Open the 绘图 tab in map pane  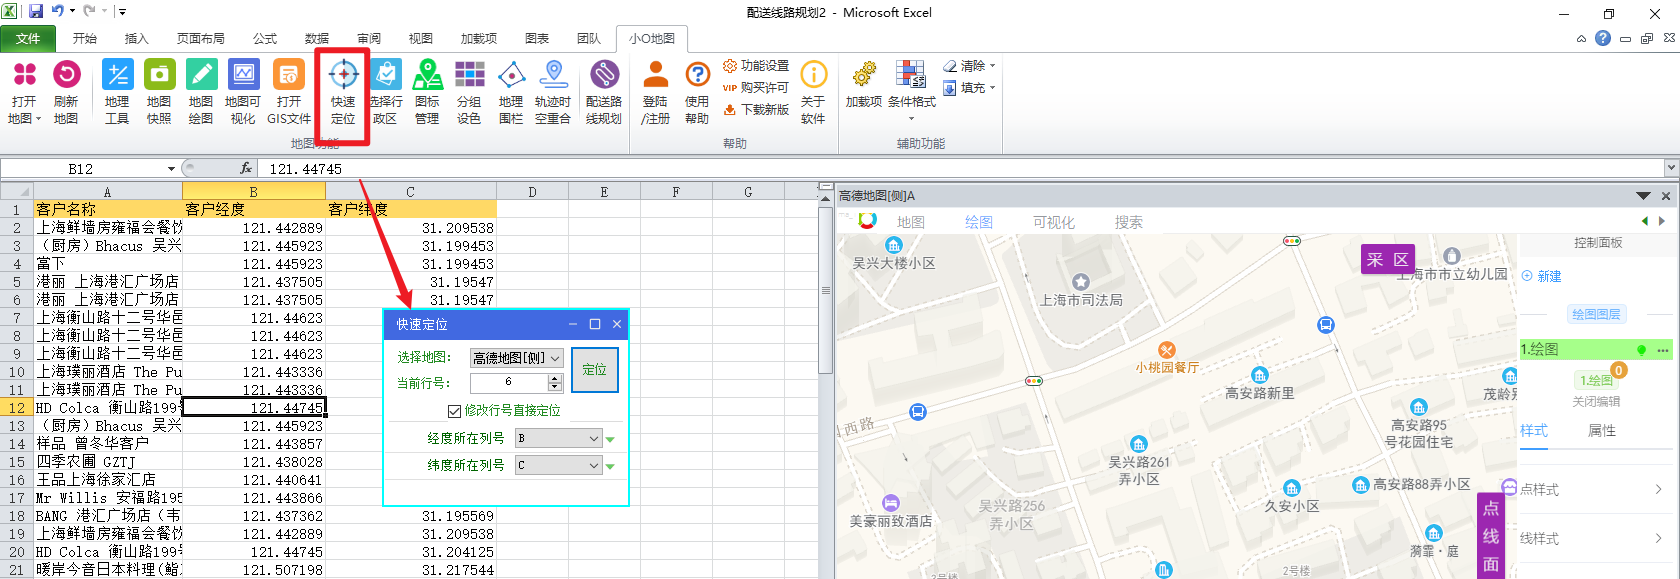(x=979, y=222)
